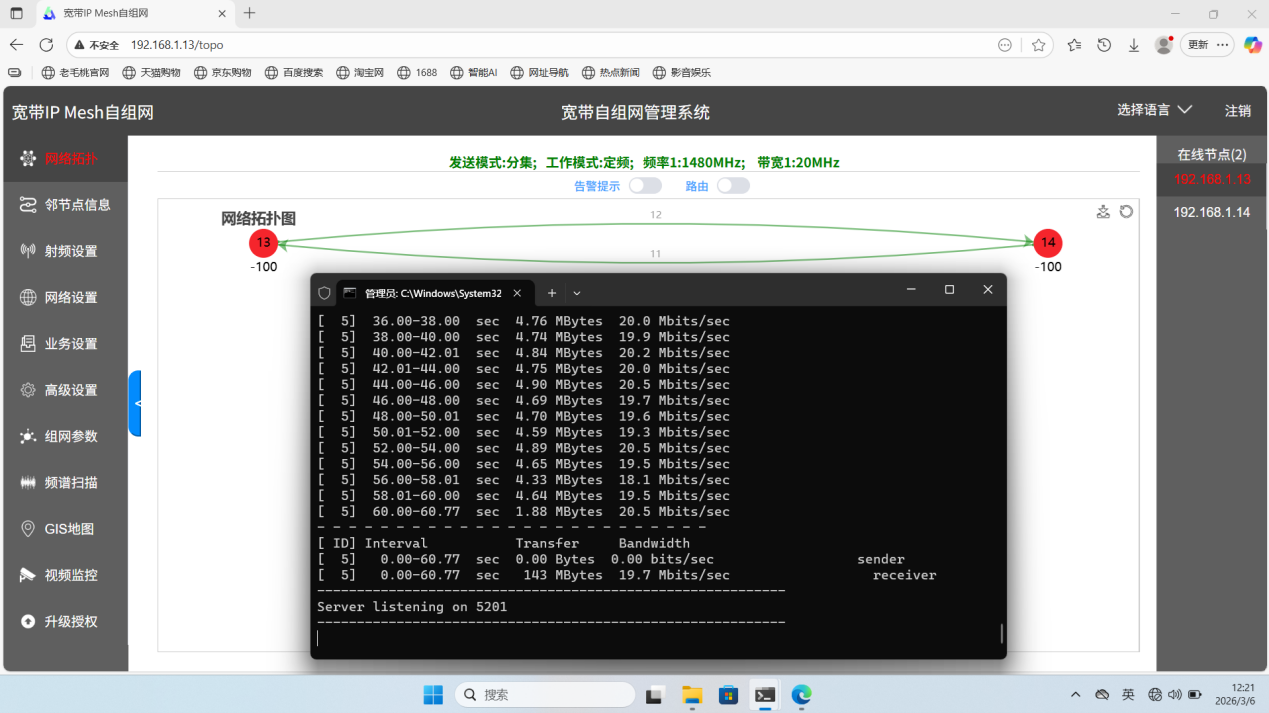Screen dimensions: 1269x713
Task: Click the taskbar 搜索 search box
Action: coord(545,694)
